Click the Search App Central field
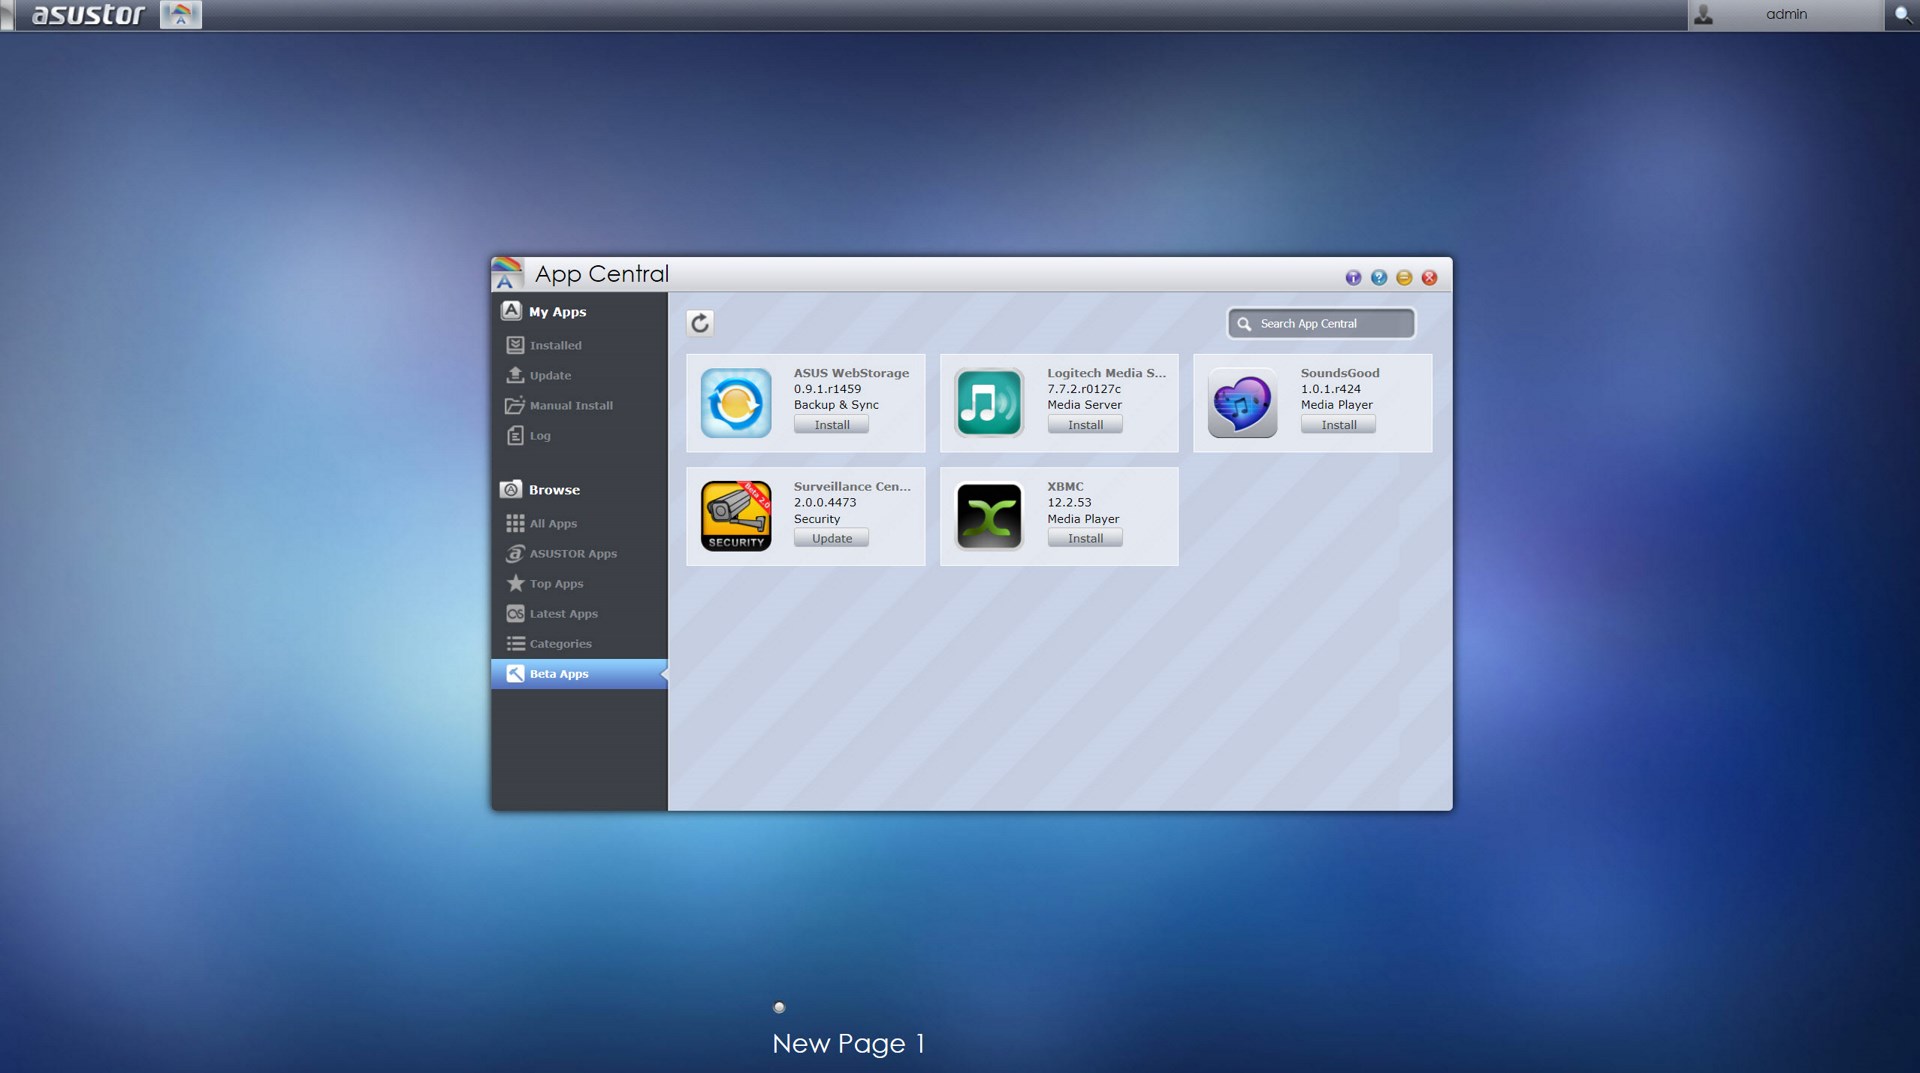Viewport: 1920px width, 1073px height. tap(1321, 323)
